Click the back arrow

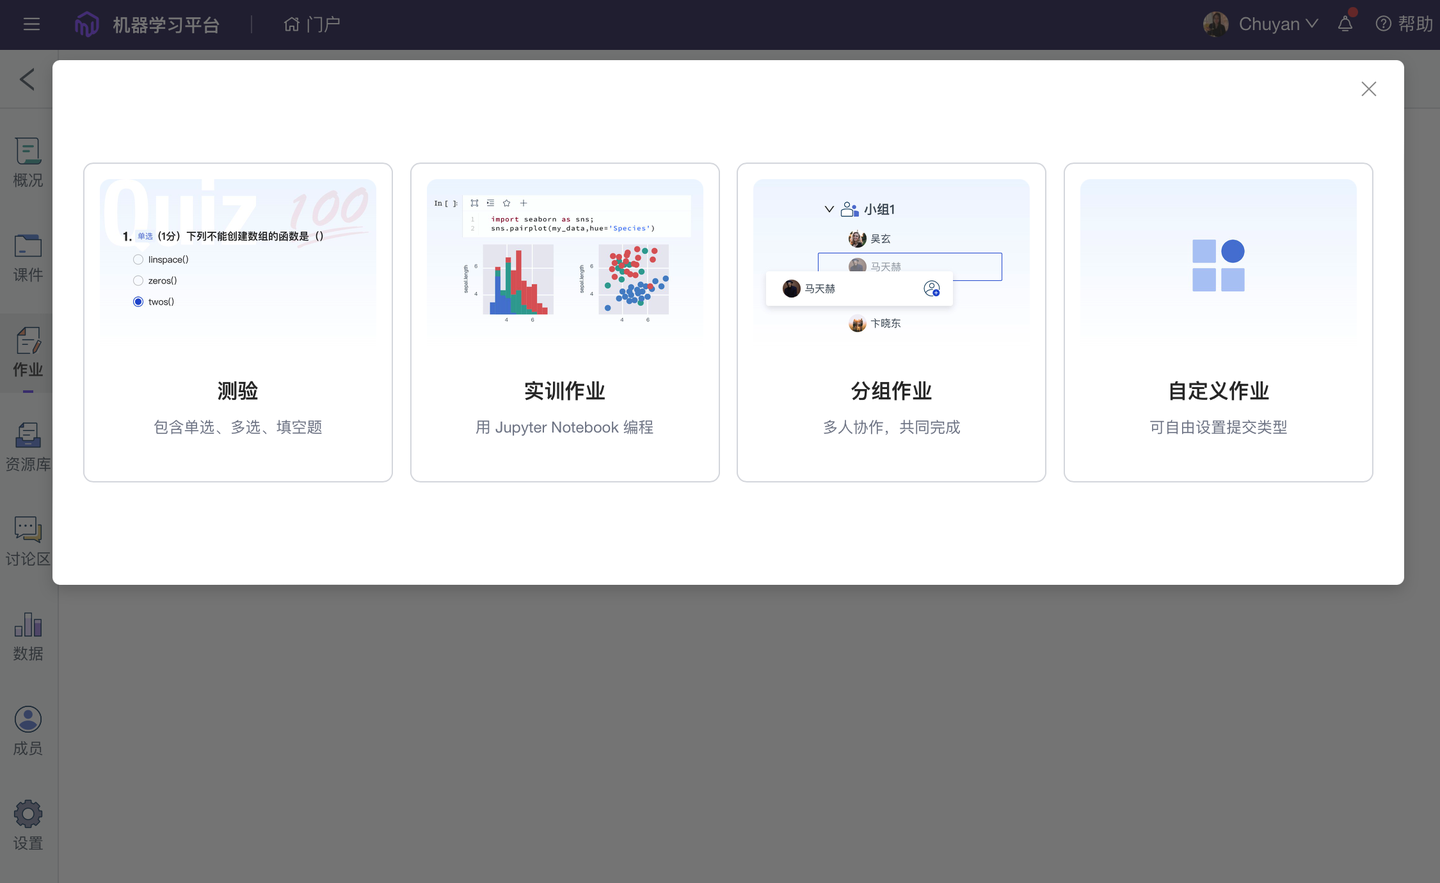(x=27, y=79)
